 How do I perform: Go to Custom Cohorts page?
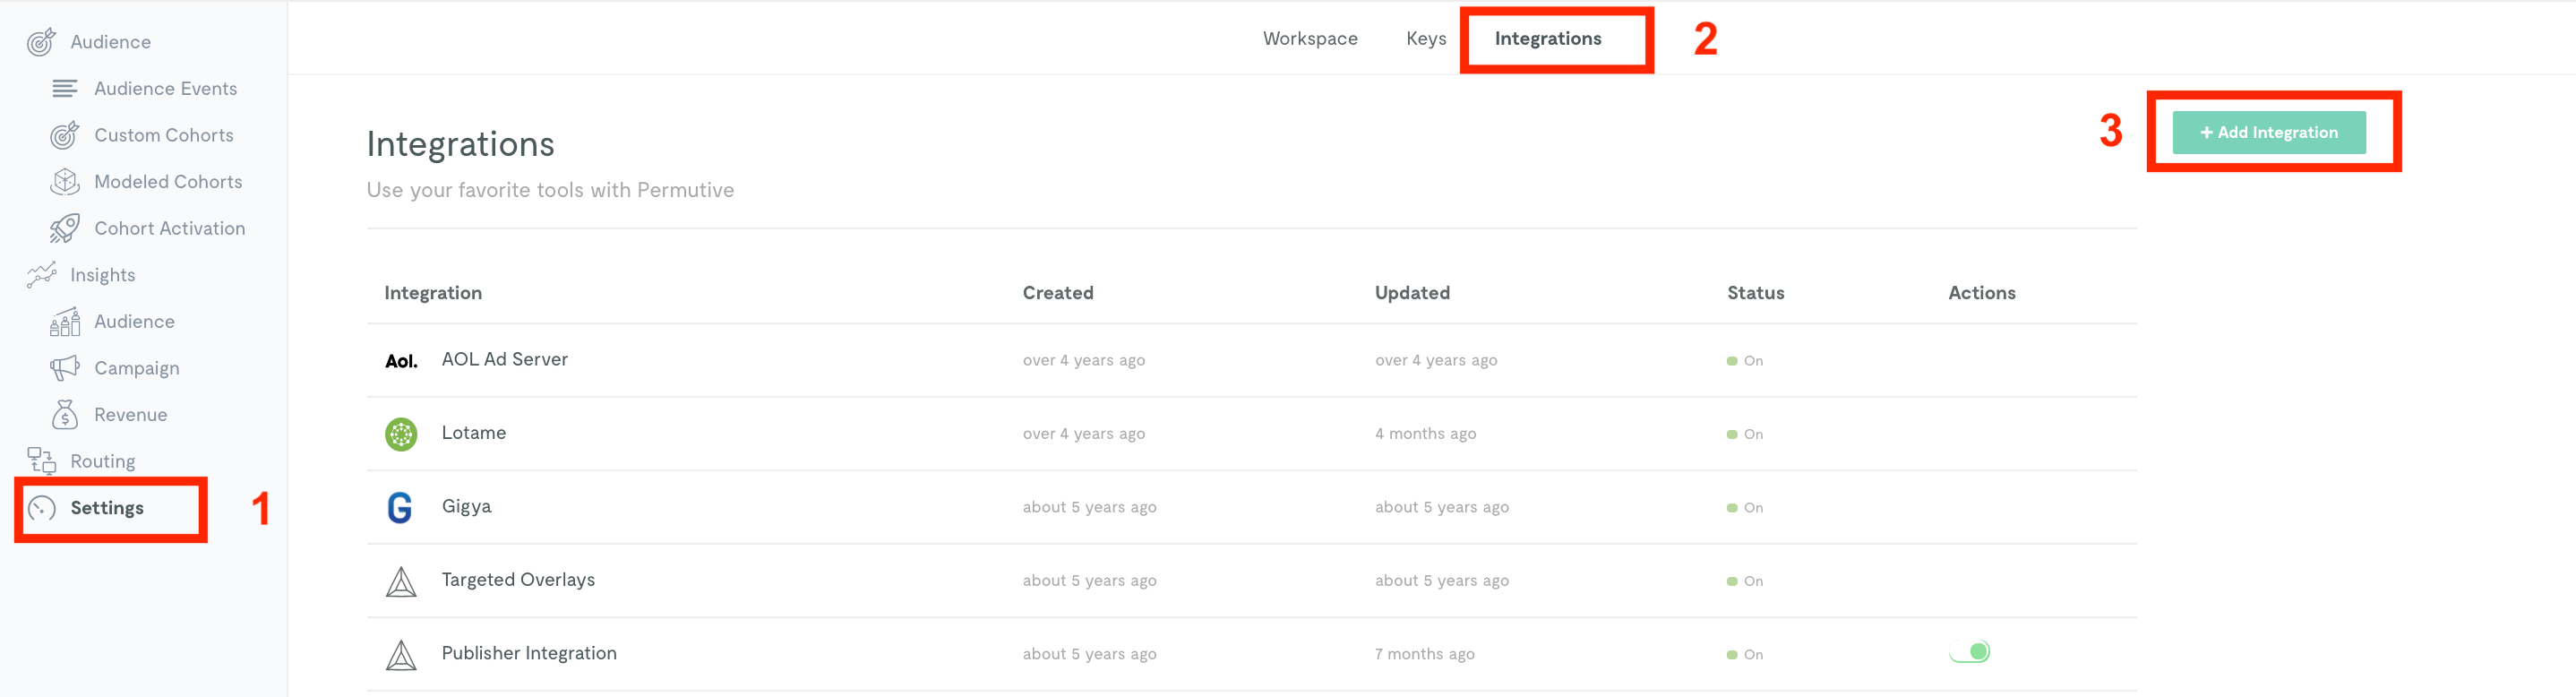(164, 135)
